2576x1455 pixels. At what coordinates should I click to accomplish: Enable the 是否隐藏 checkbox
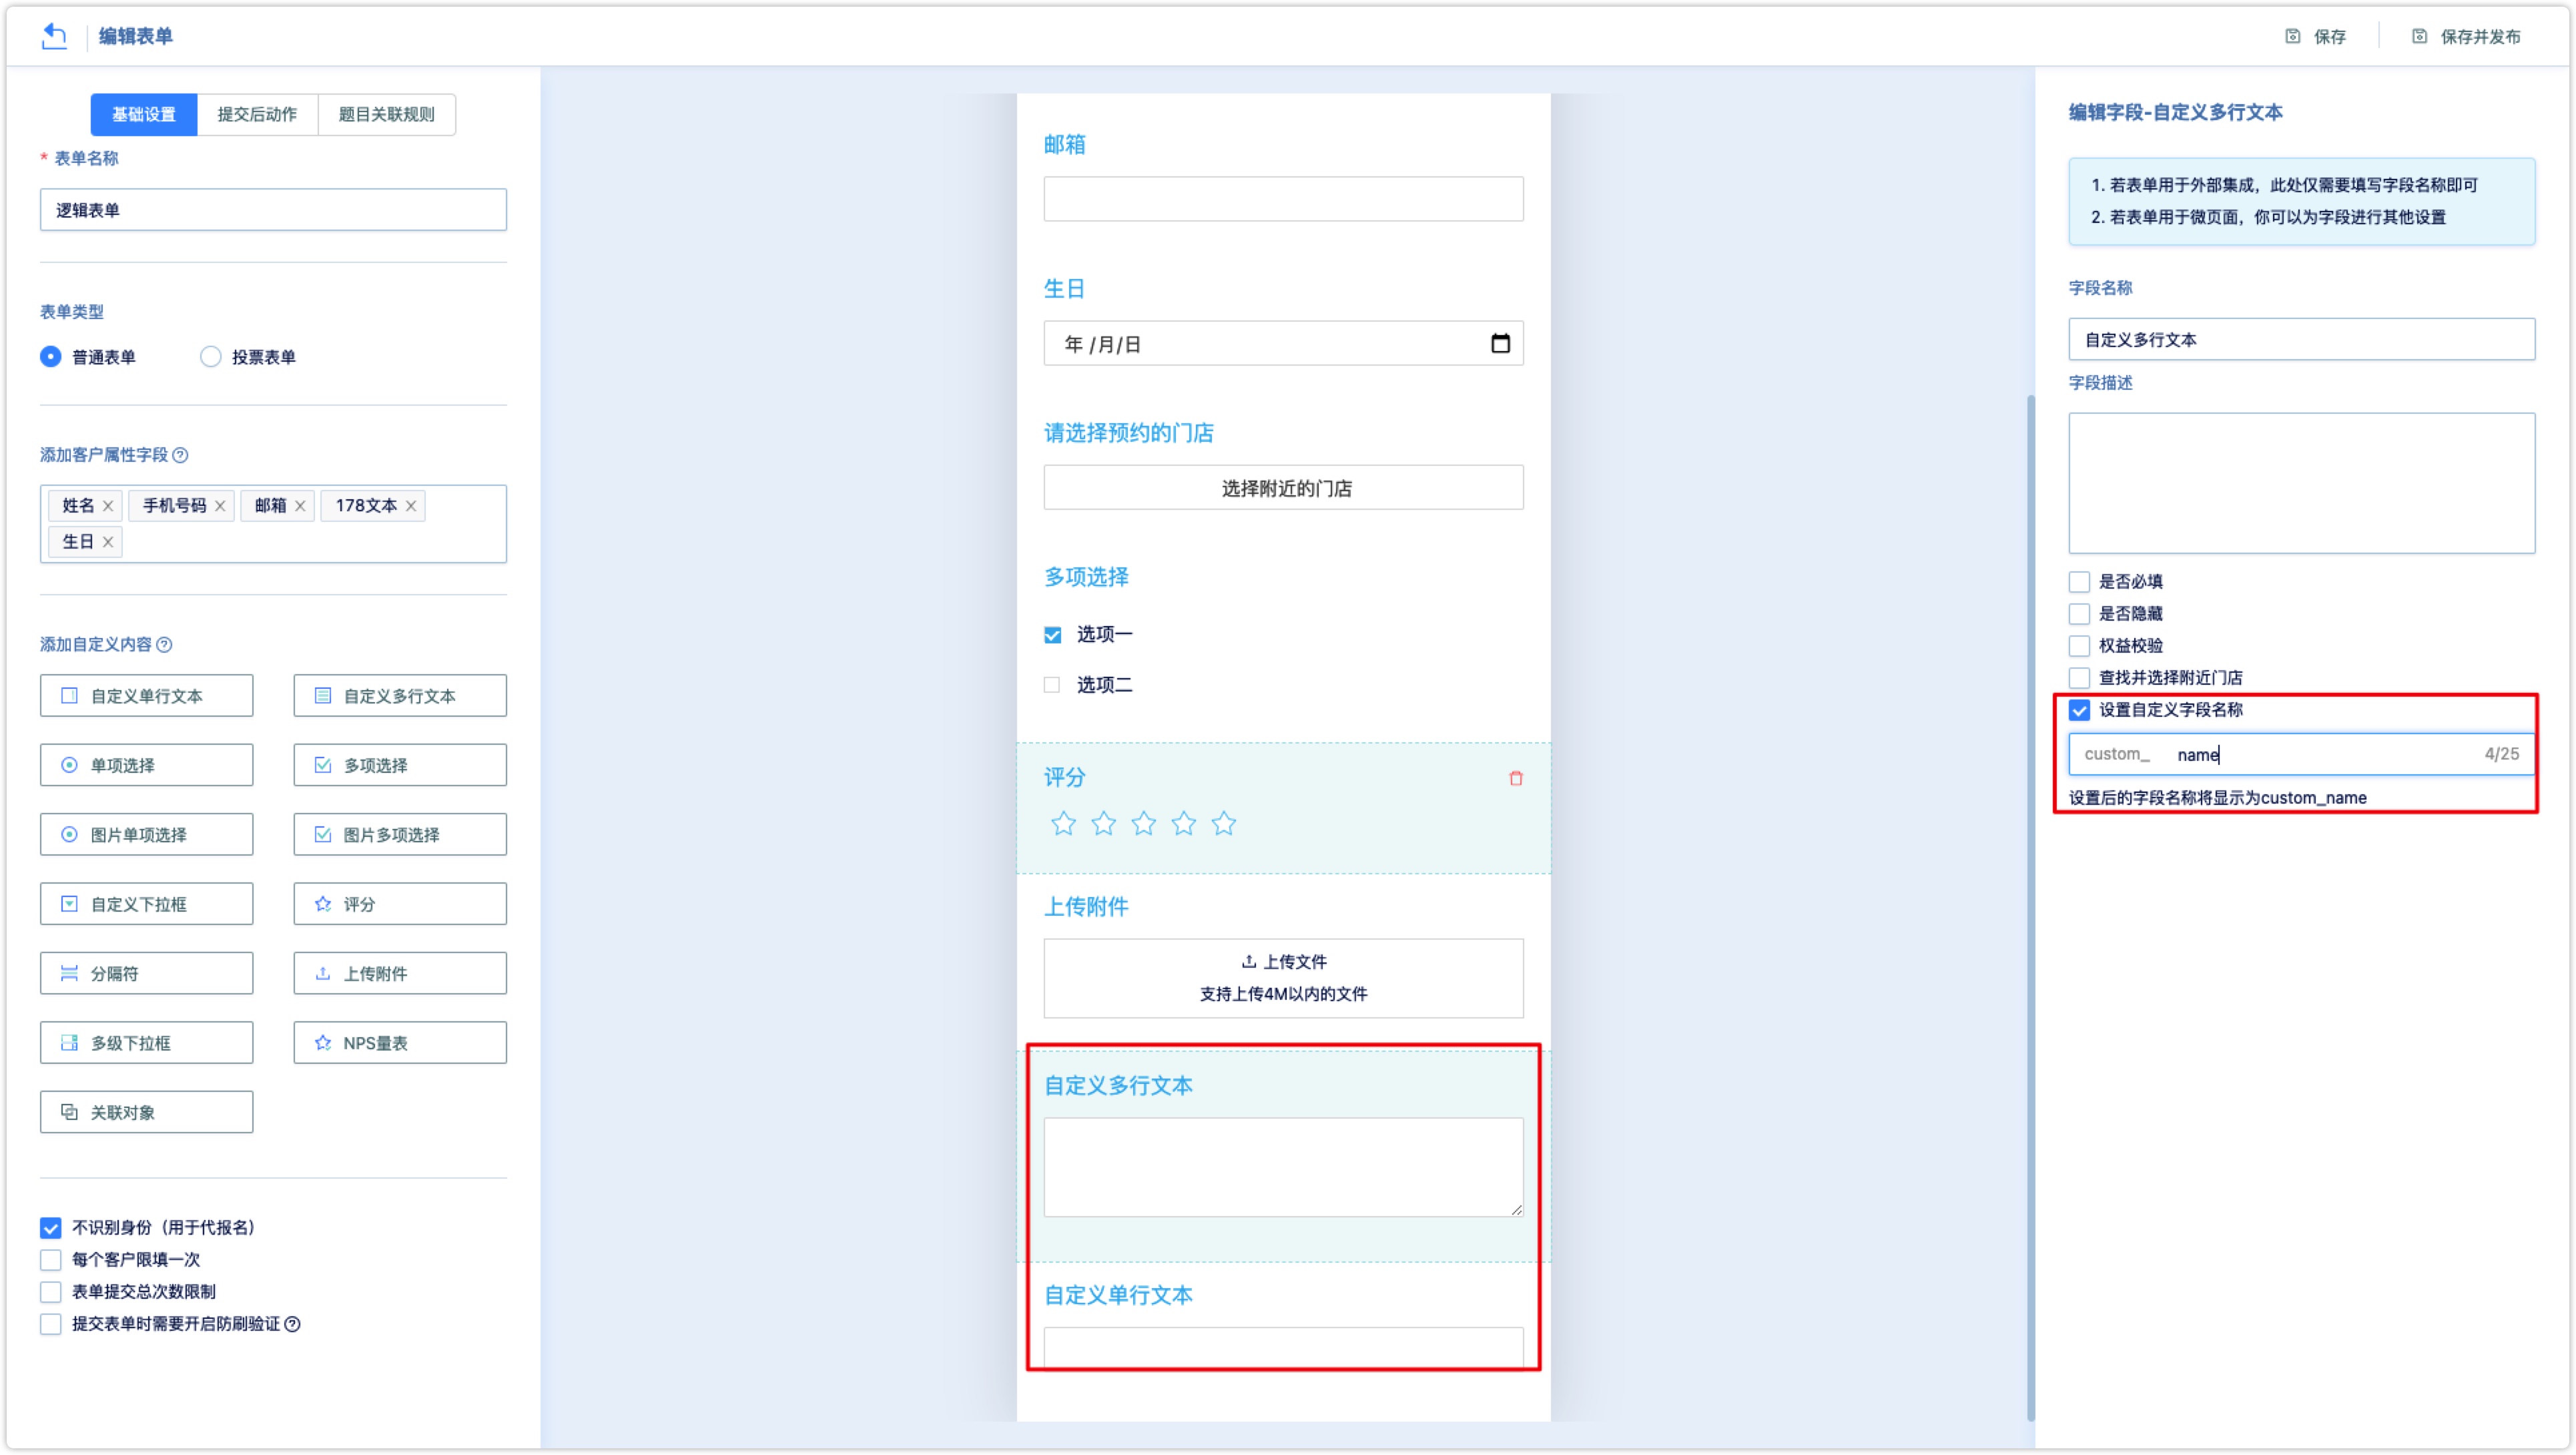pyautogui.click(x=2079, y=614)
